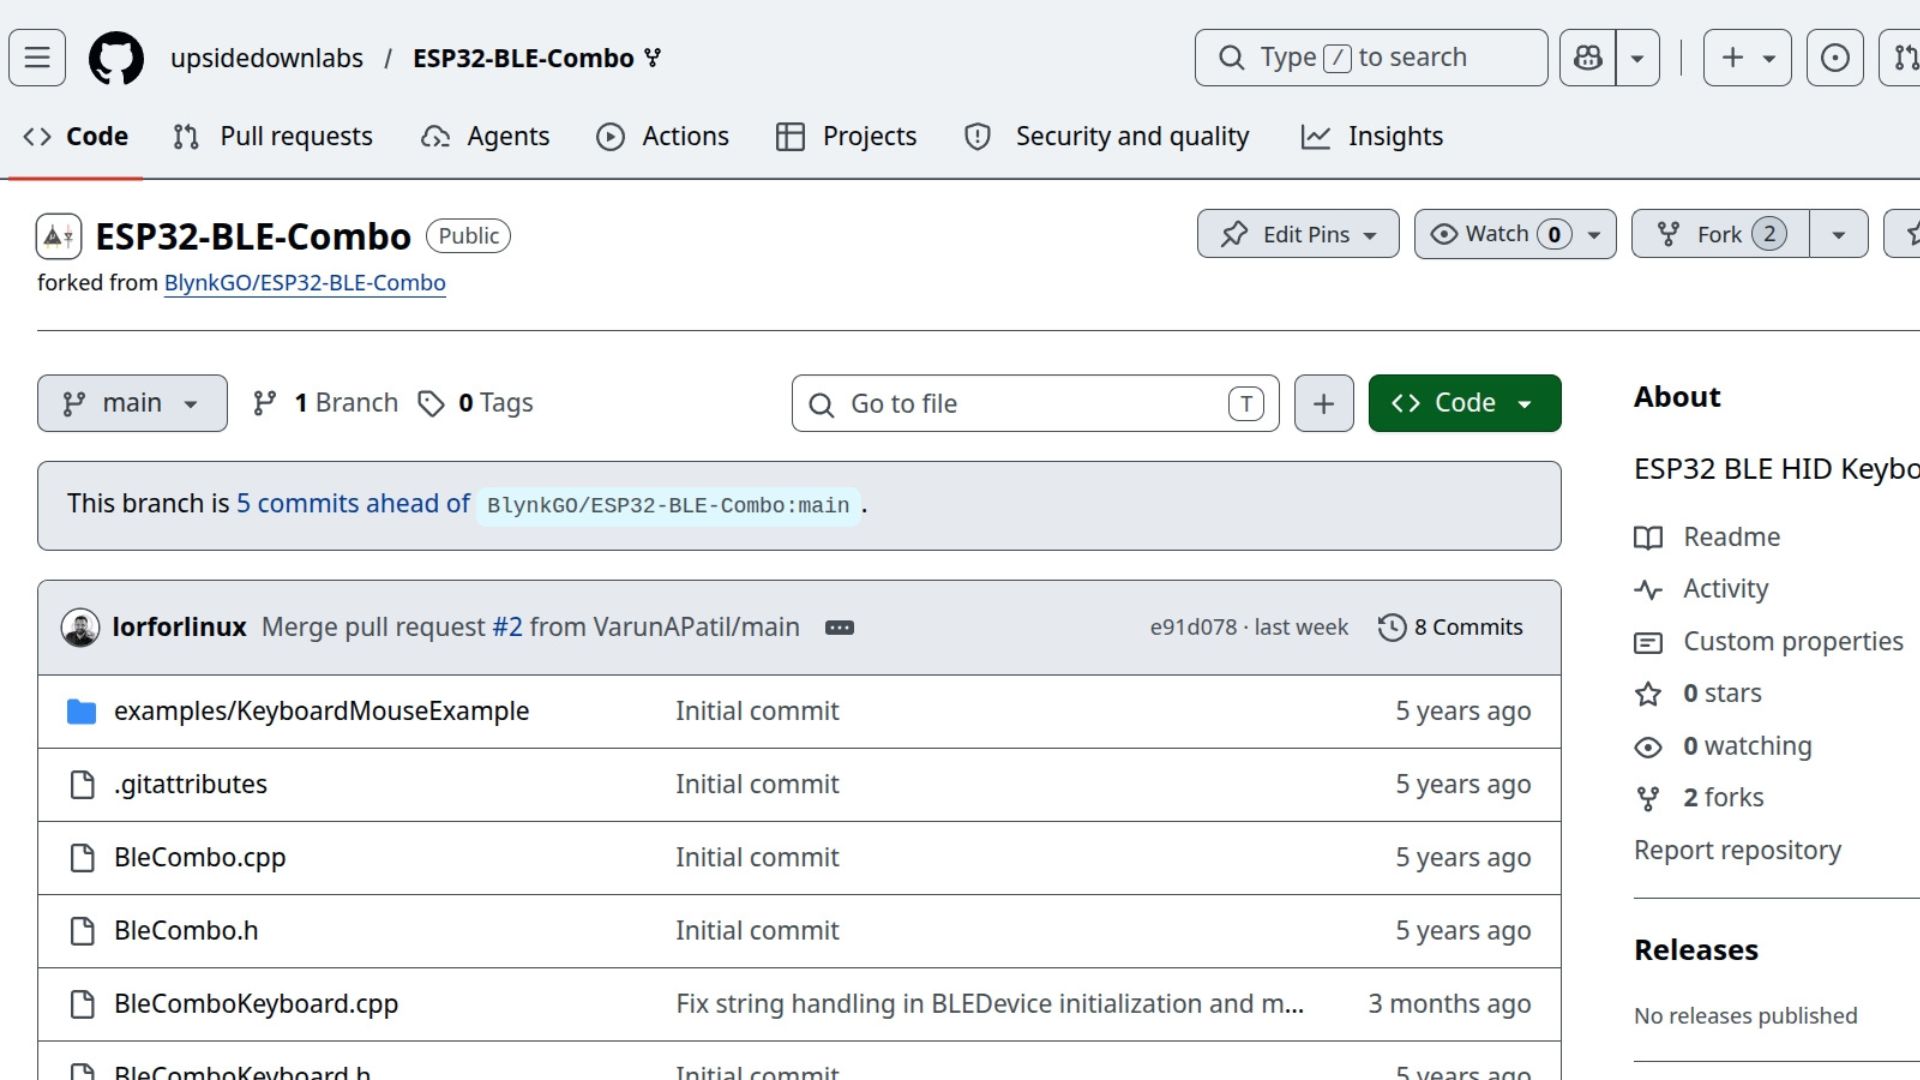The height and width of the screenshot is (1080, 1920).
Task: Open the issues icon in header
Action: coord(1835,58)
